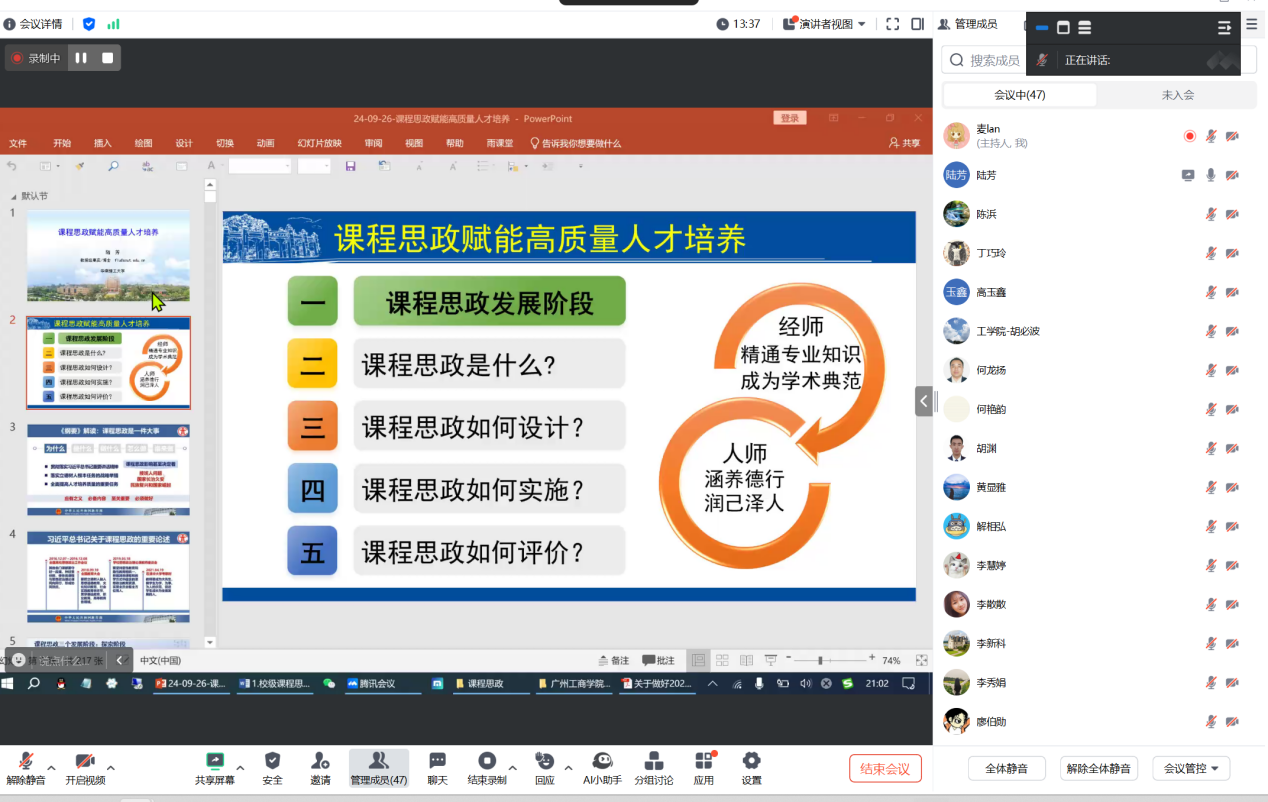Expand the 演讲者视图 view dropdown
Viewport: 1268px width, 802px height.
[861, 24]
